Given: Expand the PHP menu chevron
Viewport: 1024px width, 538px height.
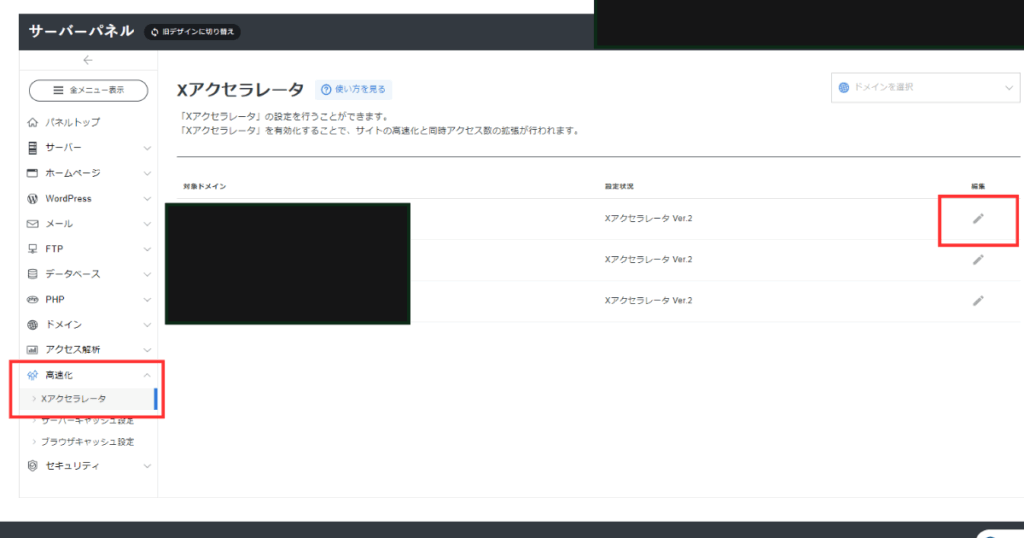Looking at the screenshot, I should pos(147,299).
